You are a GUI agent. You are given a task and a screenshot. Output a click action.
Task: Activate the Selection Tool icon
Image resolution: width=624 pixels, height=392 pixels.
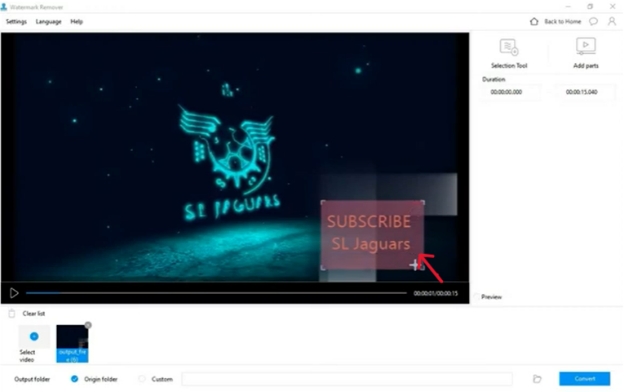[x=509, y=47]
